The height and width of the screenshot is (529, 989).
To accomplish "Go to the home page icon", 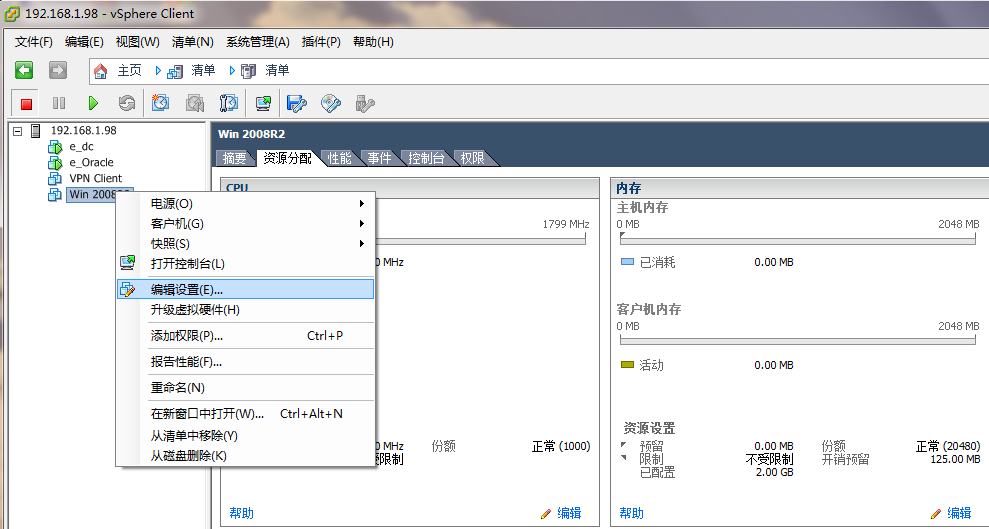I will [x=100, y=71].
